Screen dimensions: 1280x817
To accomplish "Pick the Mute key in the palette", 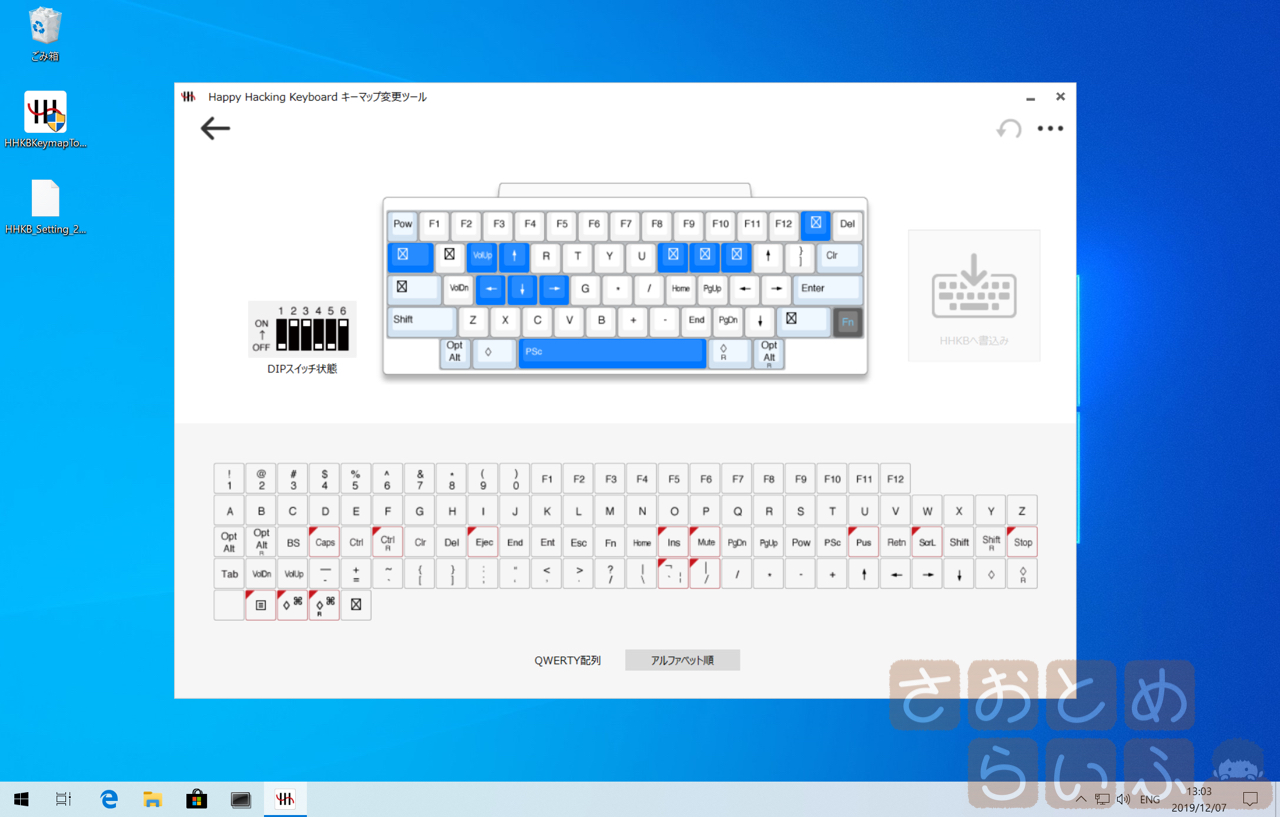I will [705, 542].
